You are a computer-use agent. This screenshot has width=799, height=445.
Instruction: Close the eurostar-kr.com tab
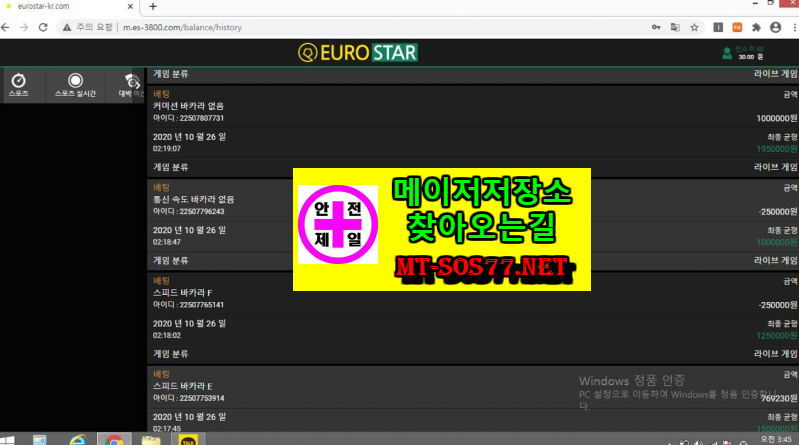[x=130, y=7]
